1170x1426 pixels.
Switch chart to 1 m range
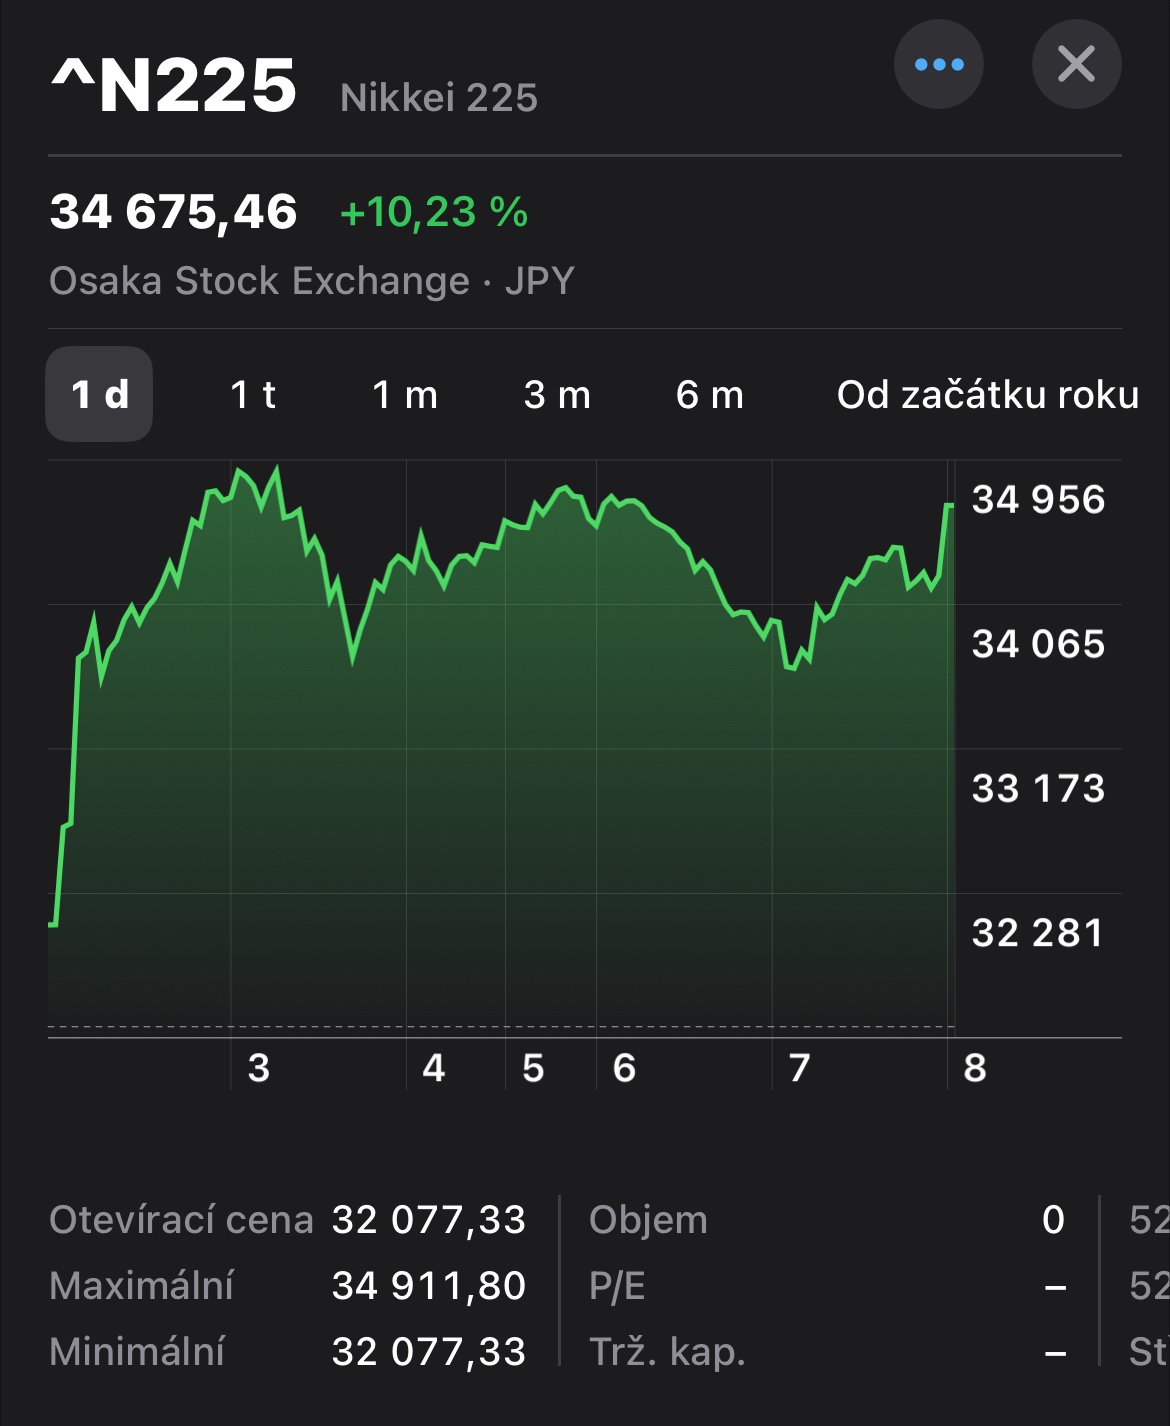[405, 394]
